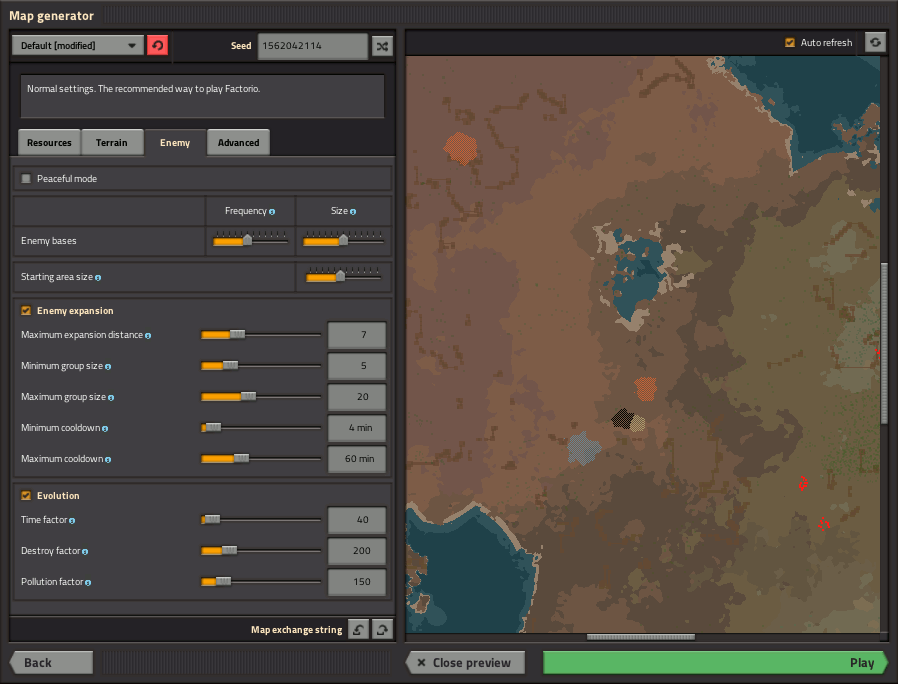Click the Maximum group size slider
898x684 pixels.
261,396
